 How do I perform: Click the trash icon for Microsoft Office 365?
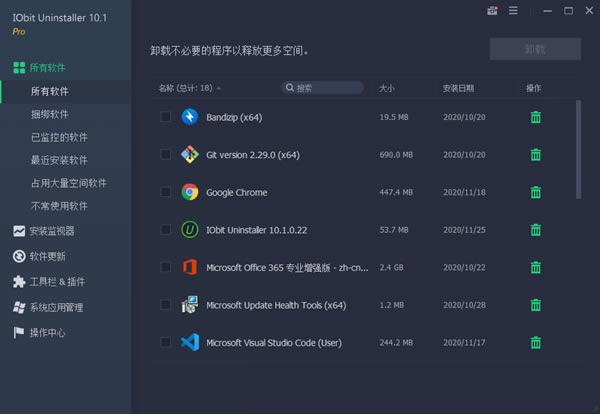(x=536, y=267)
